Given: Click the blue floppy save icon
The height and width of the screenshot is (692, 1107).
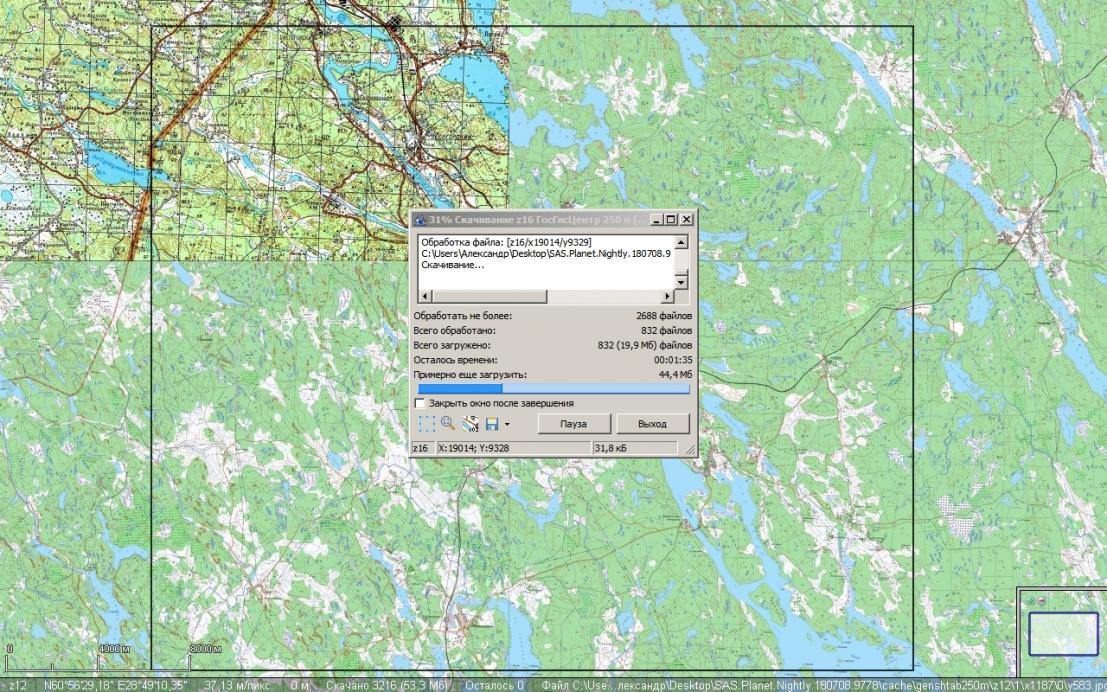Looking at the screenshot, I should coord(492,424).
